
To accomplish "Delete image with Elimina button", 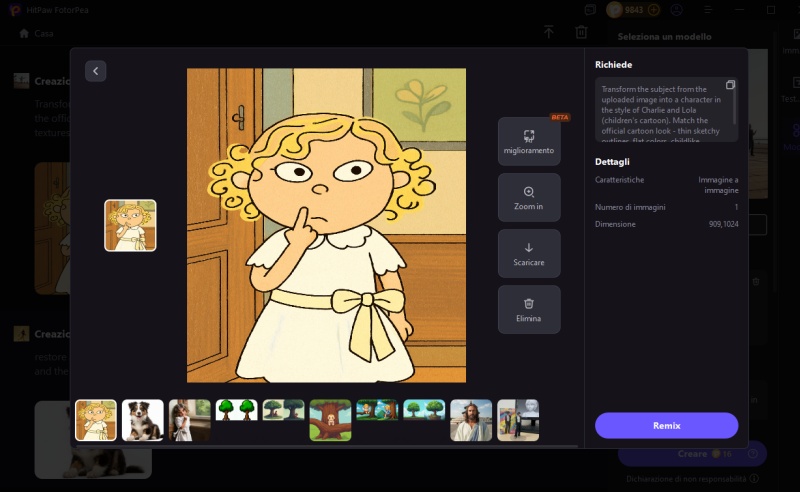I will [x=529, y=310].
